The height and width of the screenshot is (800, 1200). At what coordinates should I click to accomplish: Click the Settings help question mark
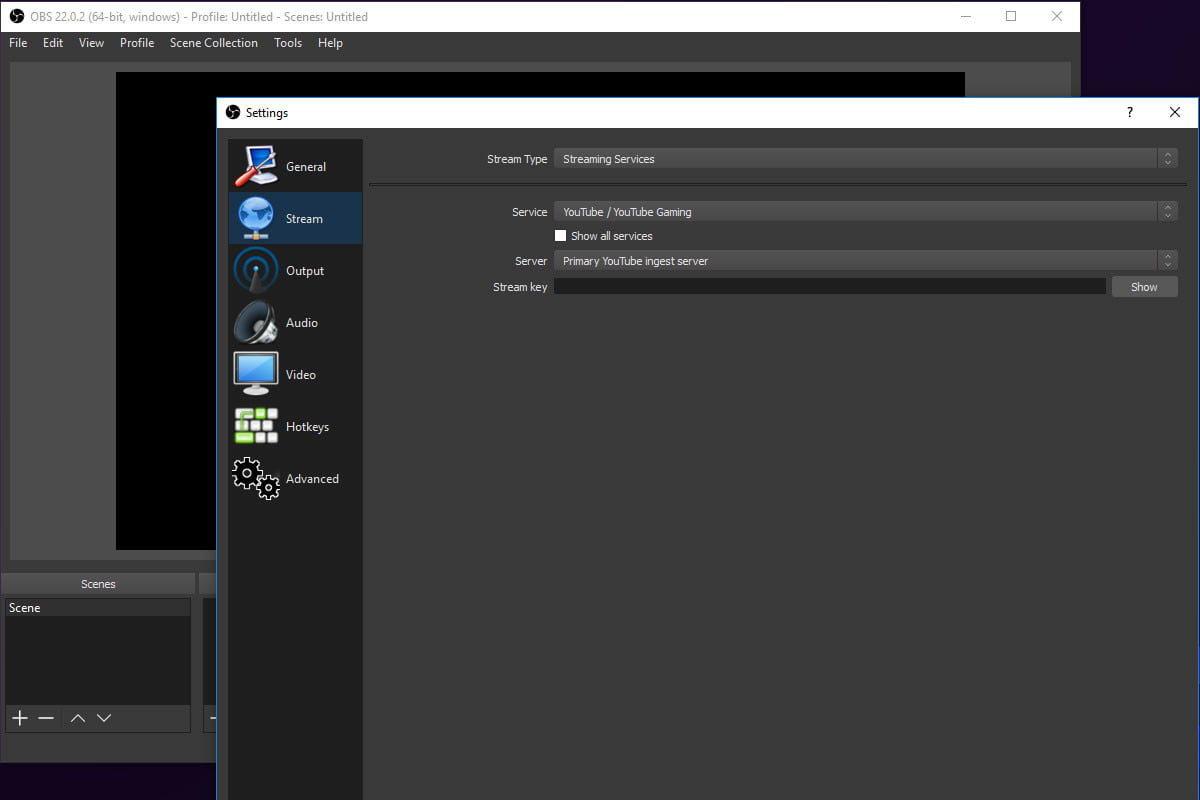pos(1129,112)
